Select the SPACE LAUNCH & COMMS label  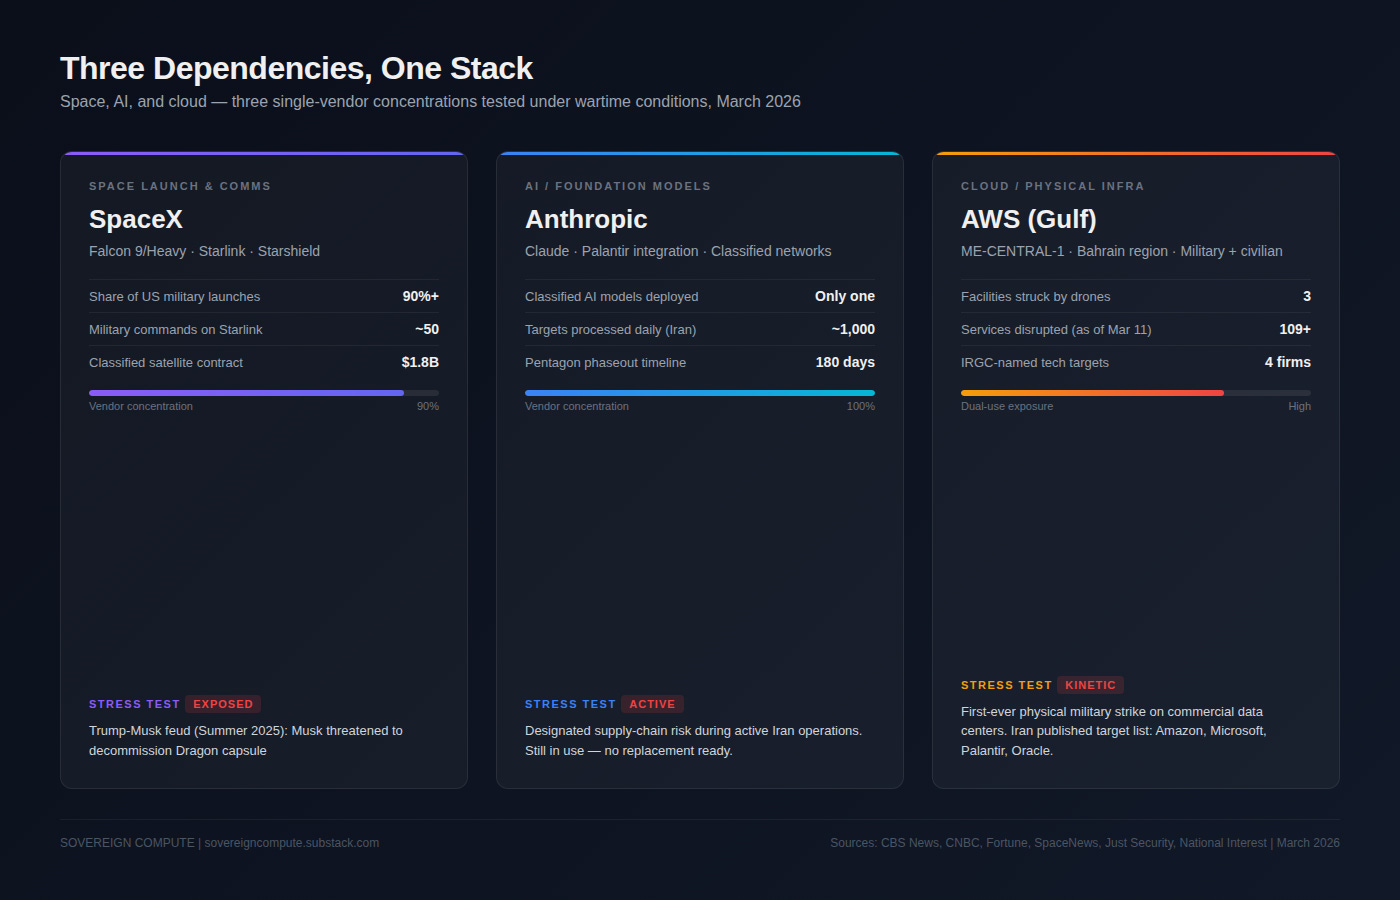click(x=180, y=186)
